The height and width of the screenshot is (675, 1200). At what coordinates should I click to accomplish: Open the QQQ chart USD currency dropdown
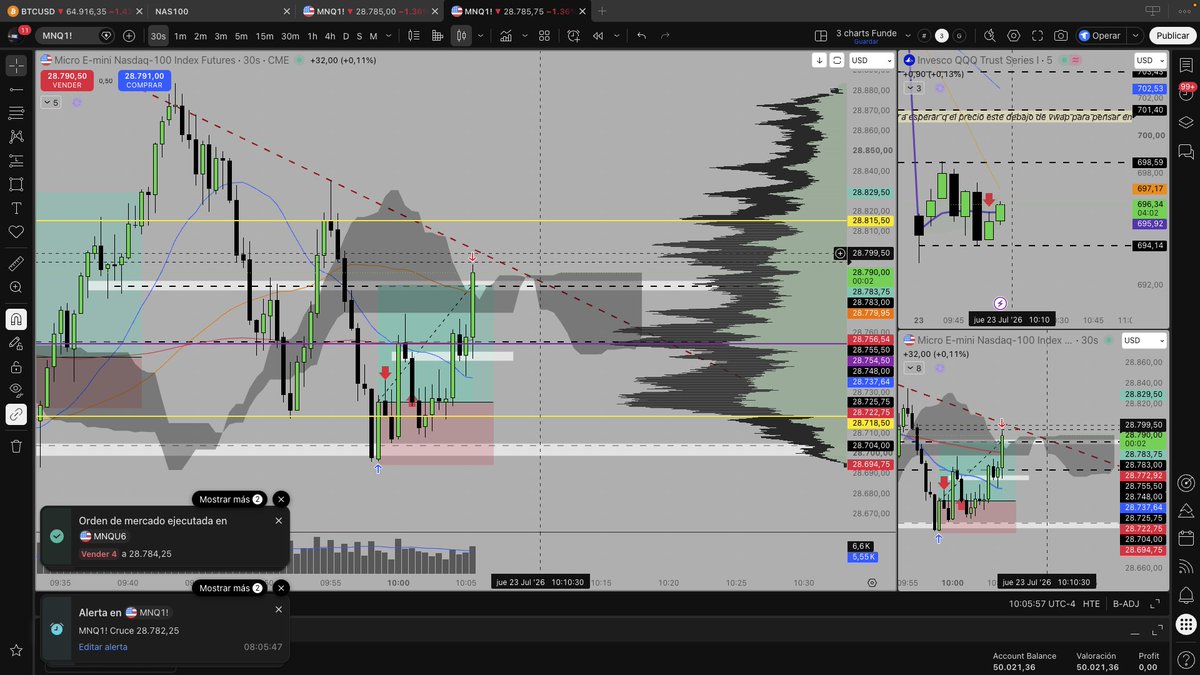(1149, 60)
